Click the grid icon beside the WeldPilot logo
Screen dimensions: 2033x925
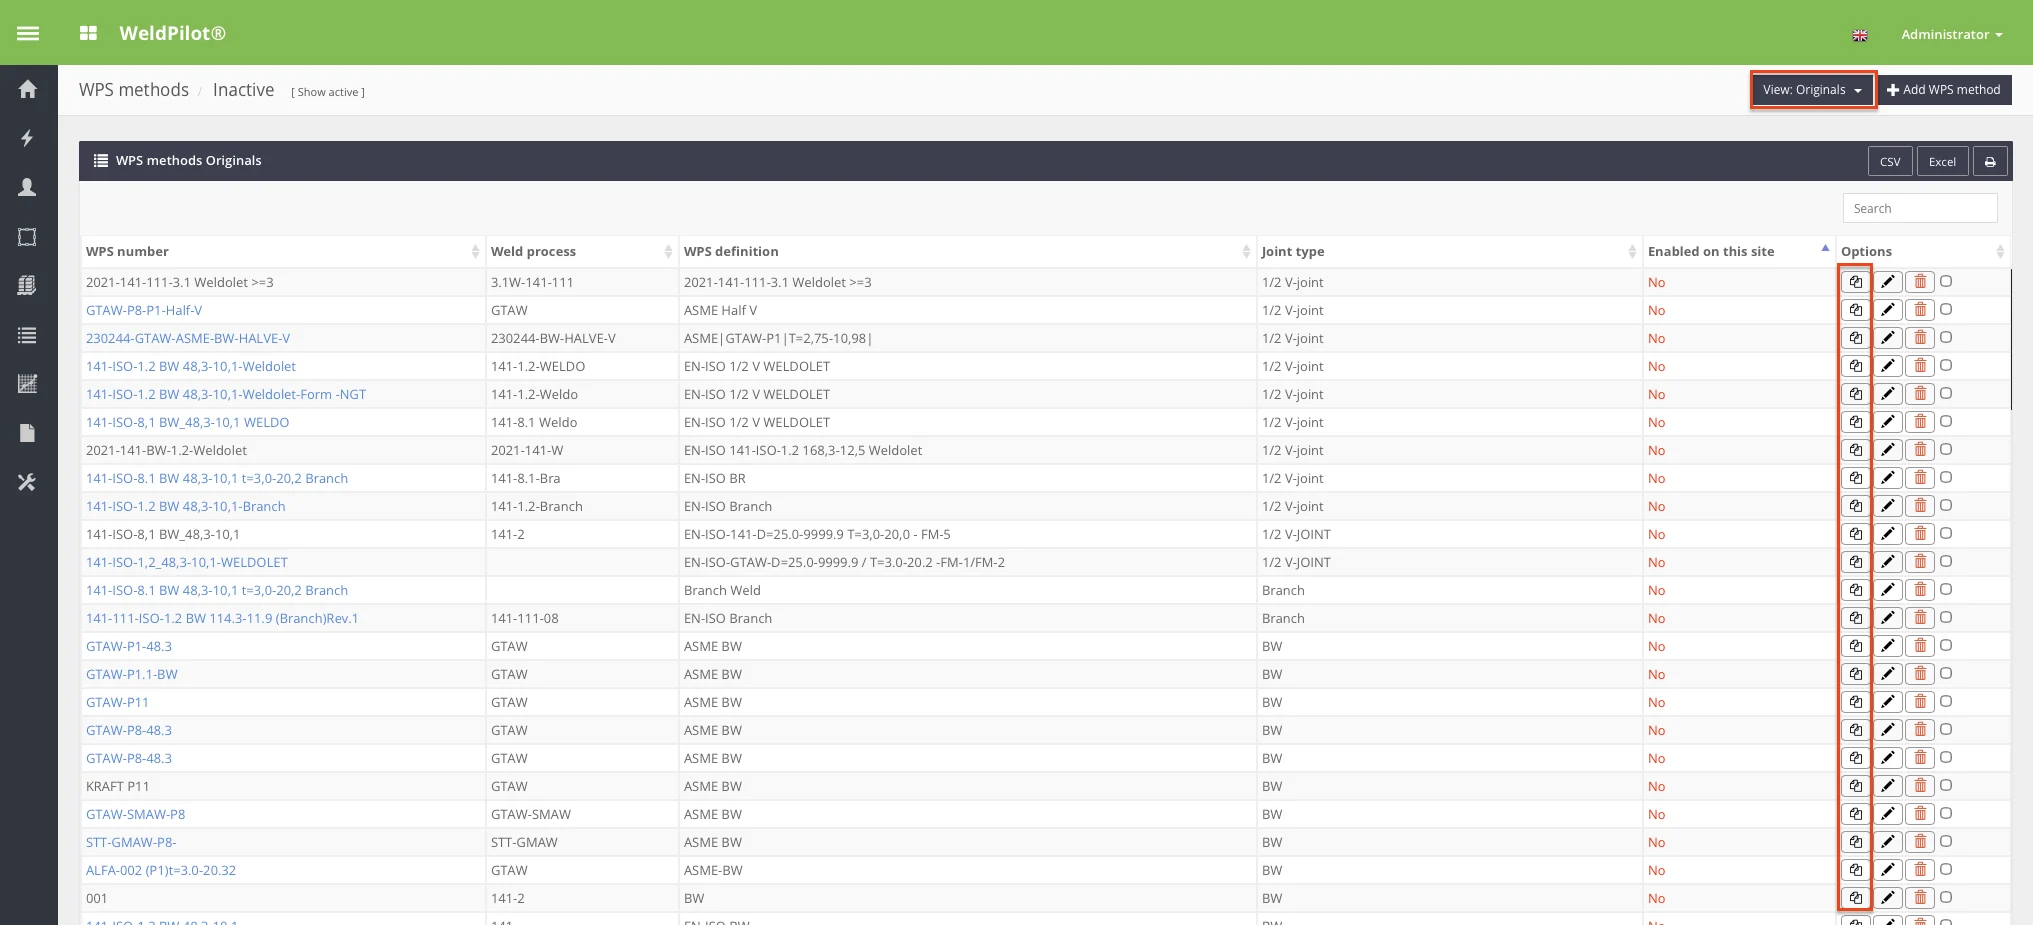pyautogui.click(x=88, y=33)
